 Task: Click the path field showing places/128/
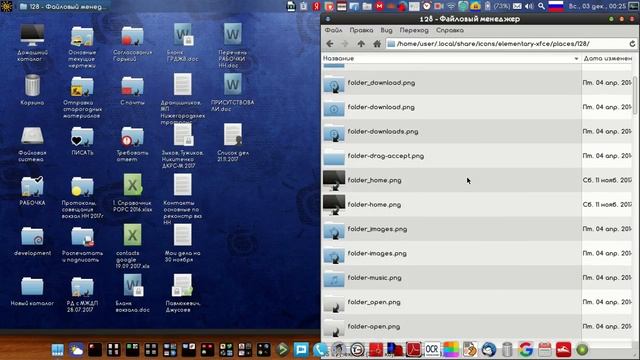coord(506,44)
